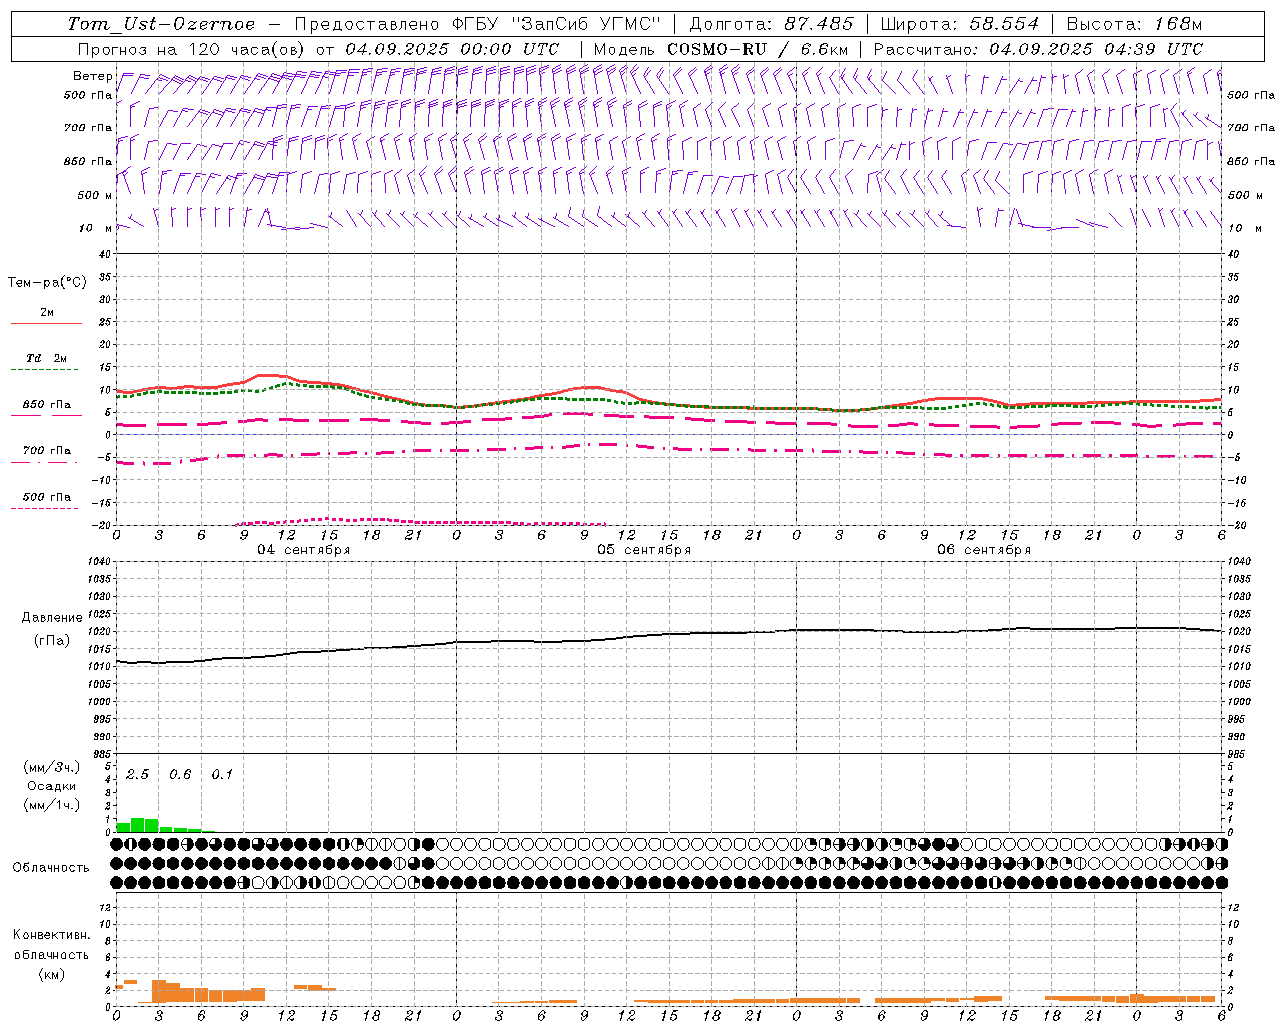Click the precipitation total "0.6"
The height and width of the screenshot is (1024, 1280).
pyautogui.click(x=180, y=774)
